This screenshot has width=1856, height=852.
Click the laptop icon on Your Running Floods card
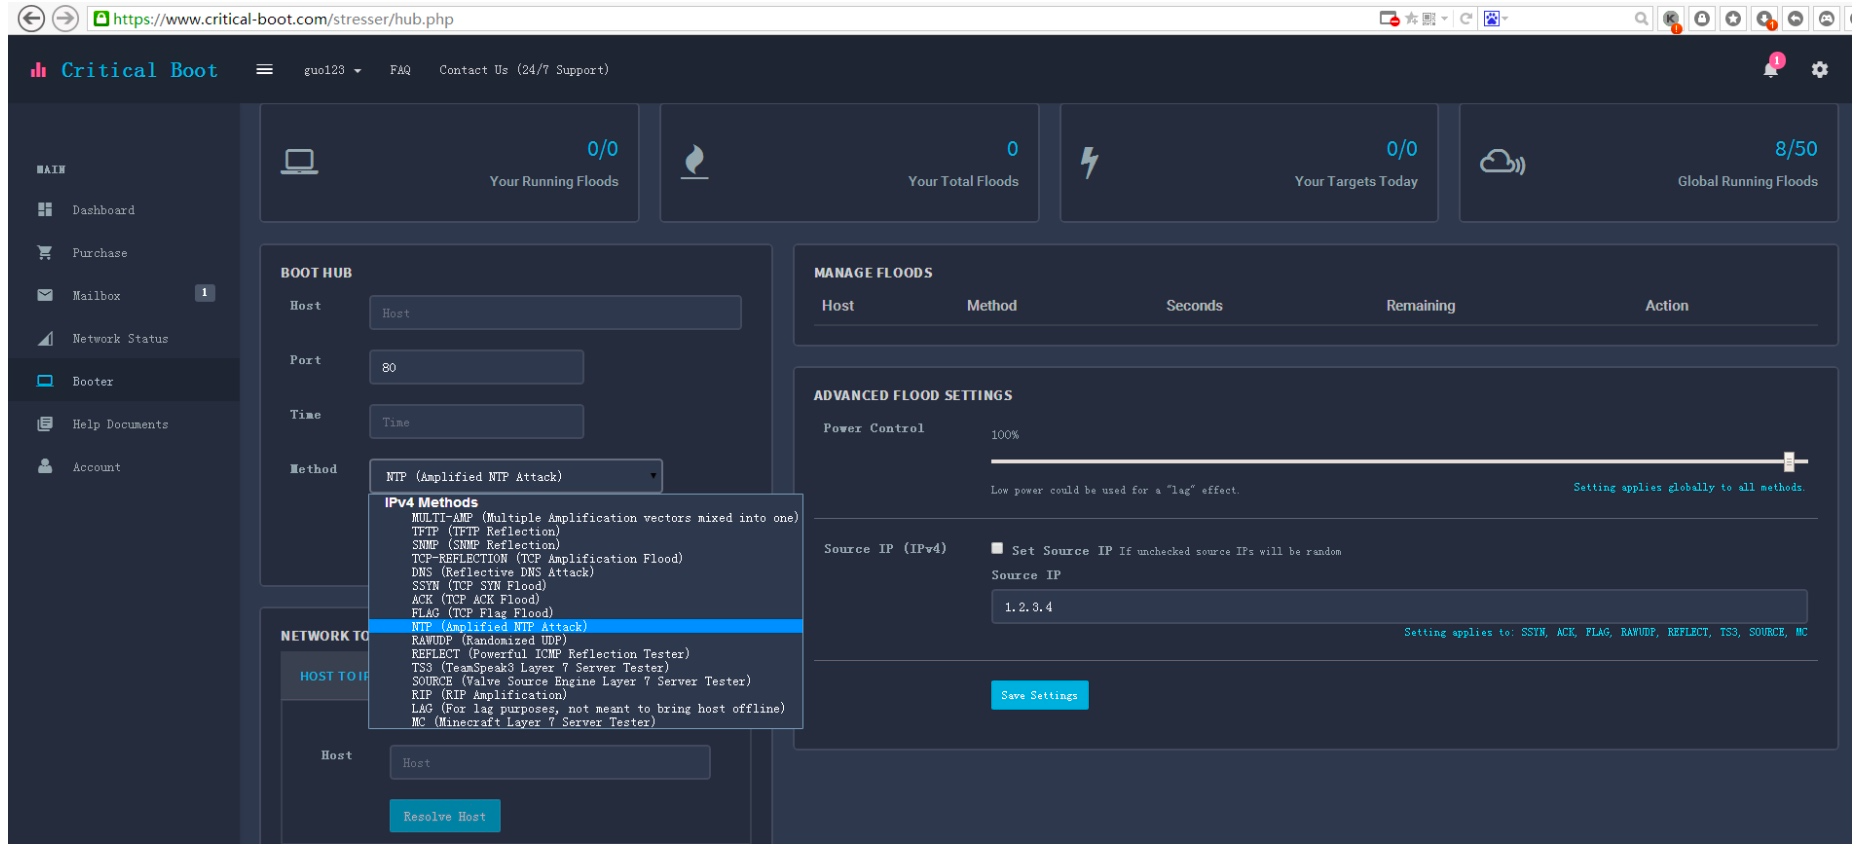click(x=299, y=162)
